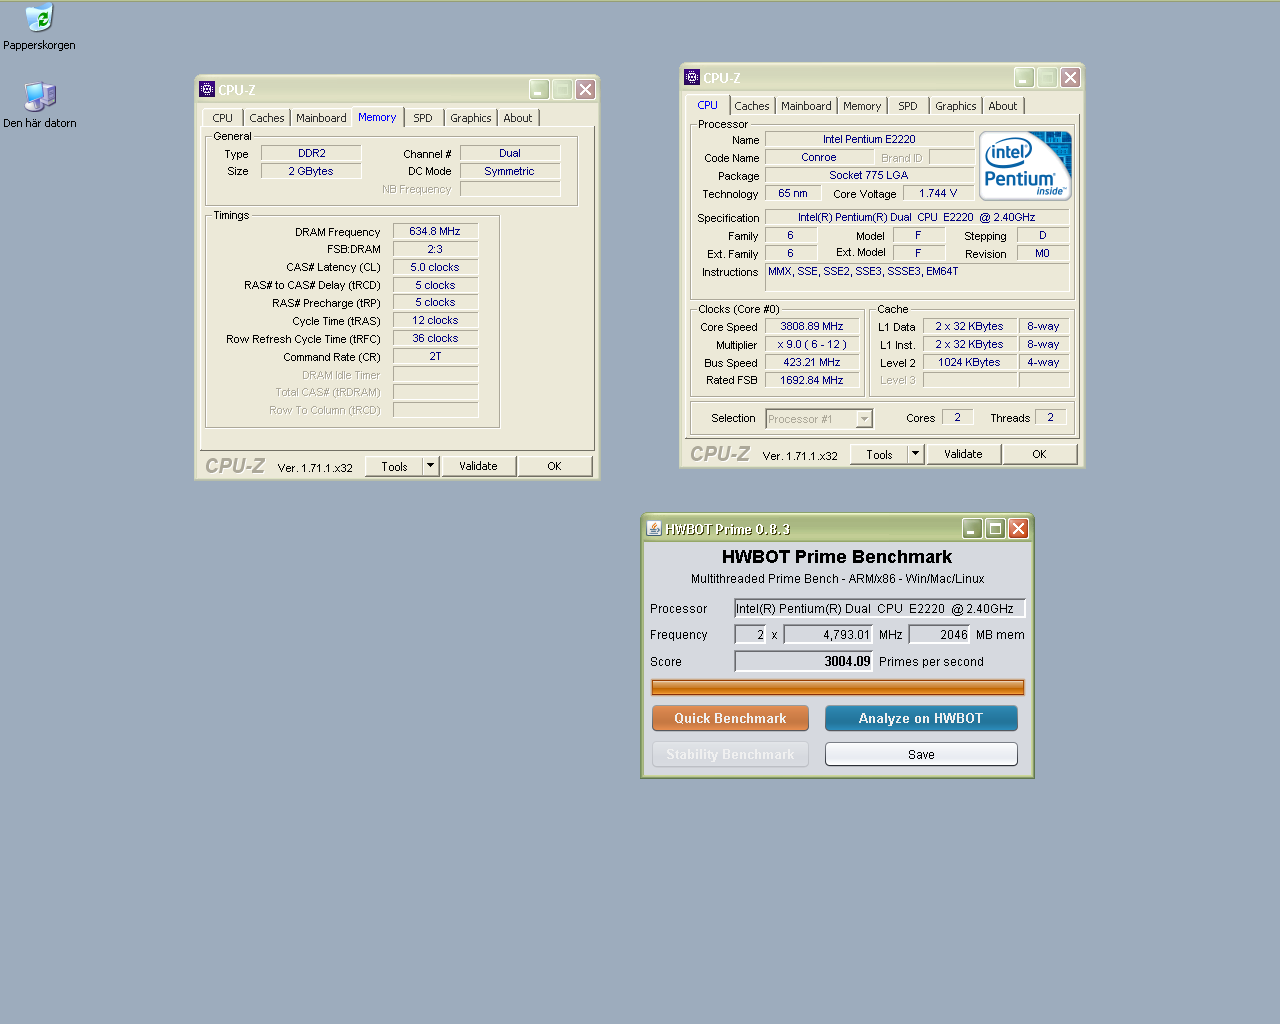Click Rated FSB value 1692.84 MHz

pyautogui.click(x=812, y=380)
